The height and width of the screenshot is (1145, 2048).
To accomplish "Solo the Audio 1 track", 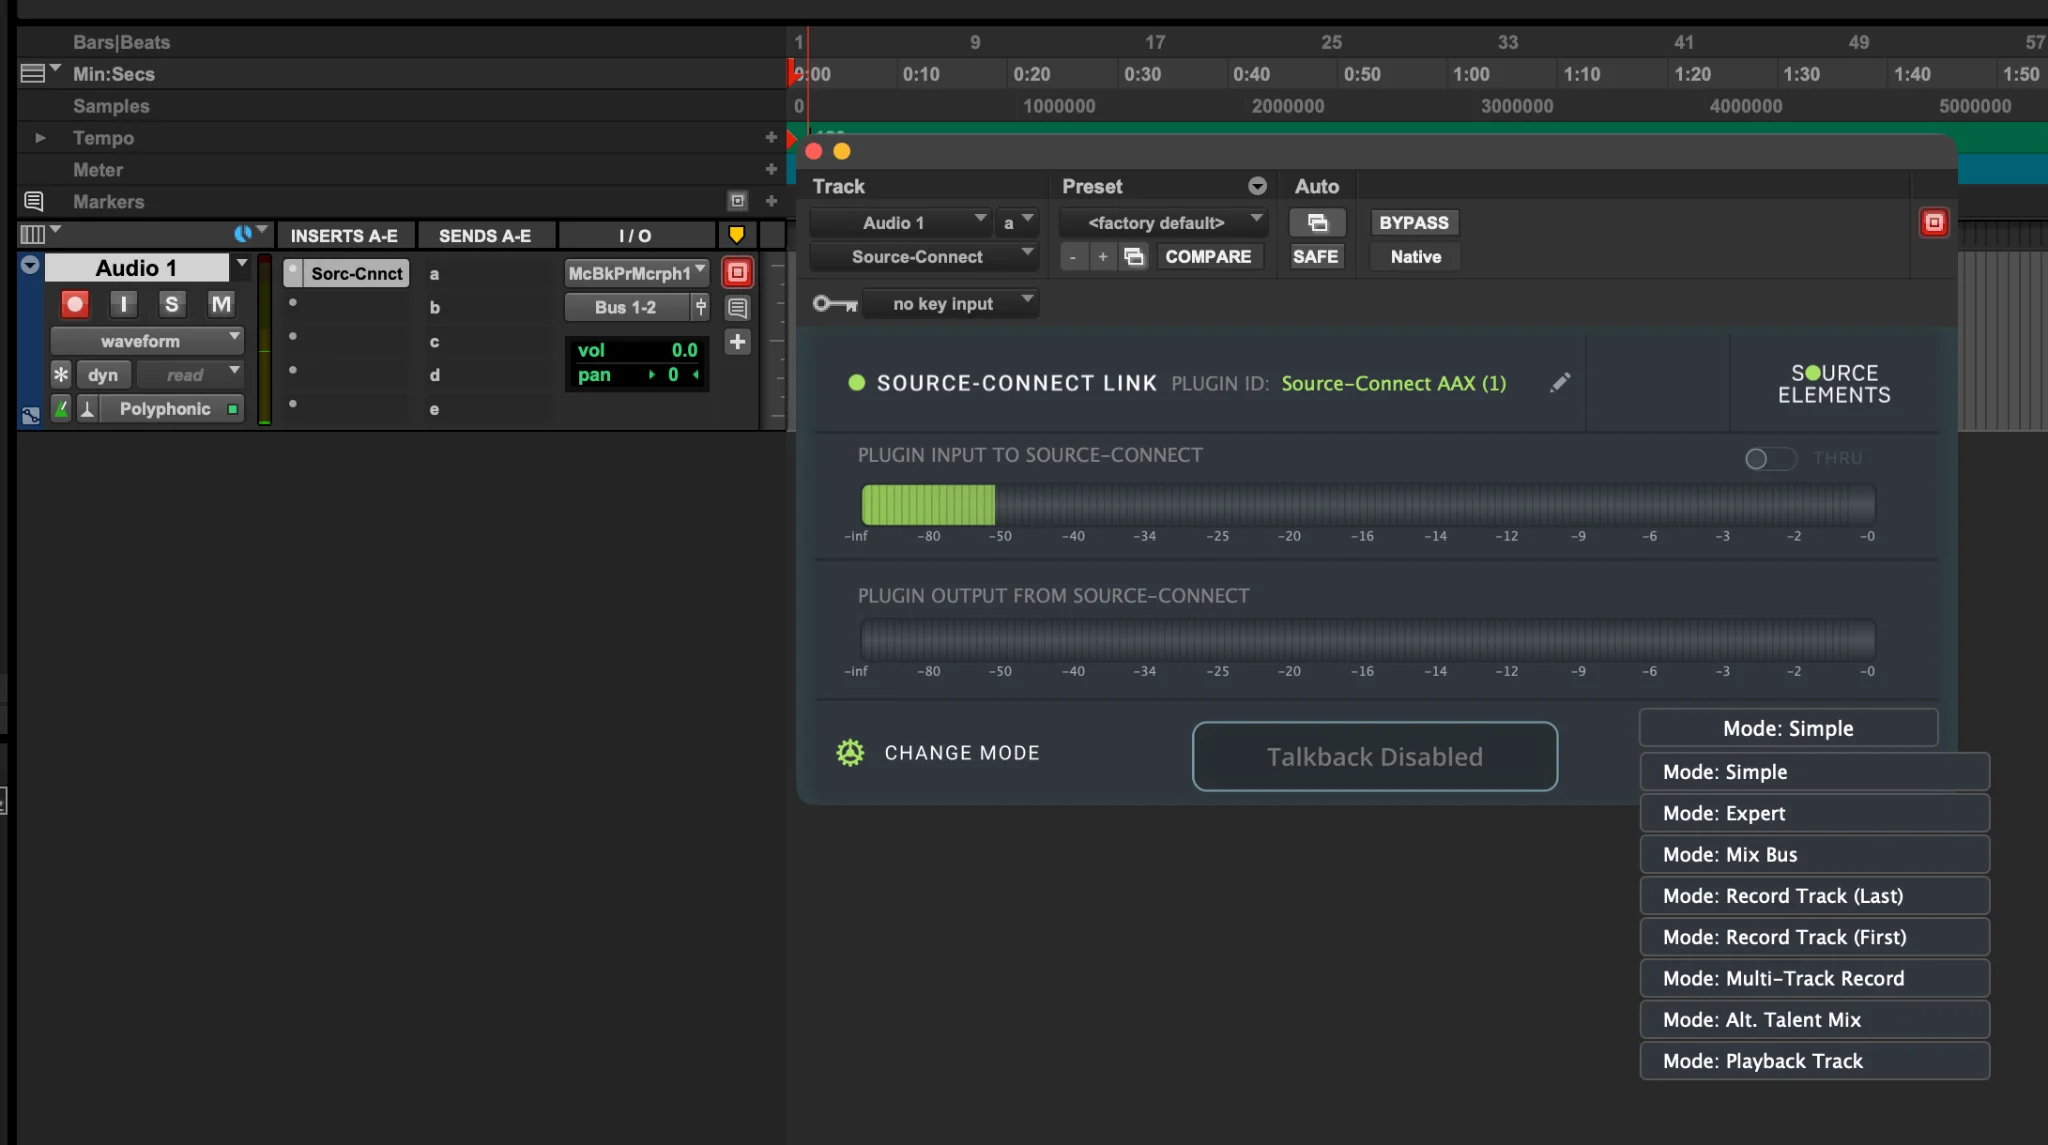I will pyautogui.click(x=172, y=304).
